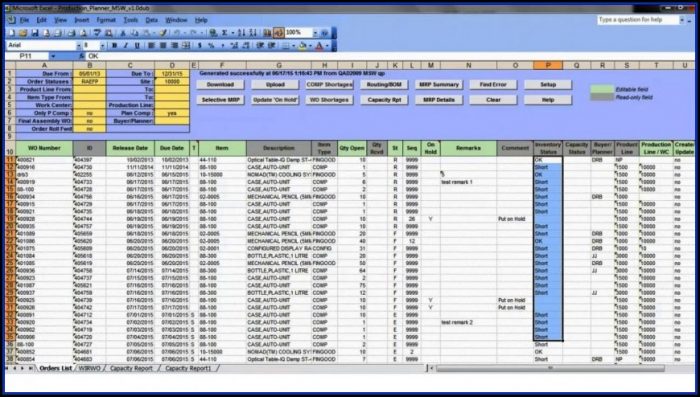Click the Capacity Rpt button
The height and width of the screenshot is (397, 700).
click(x=384, y=100)
